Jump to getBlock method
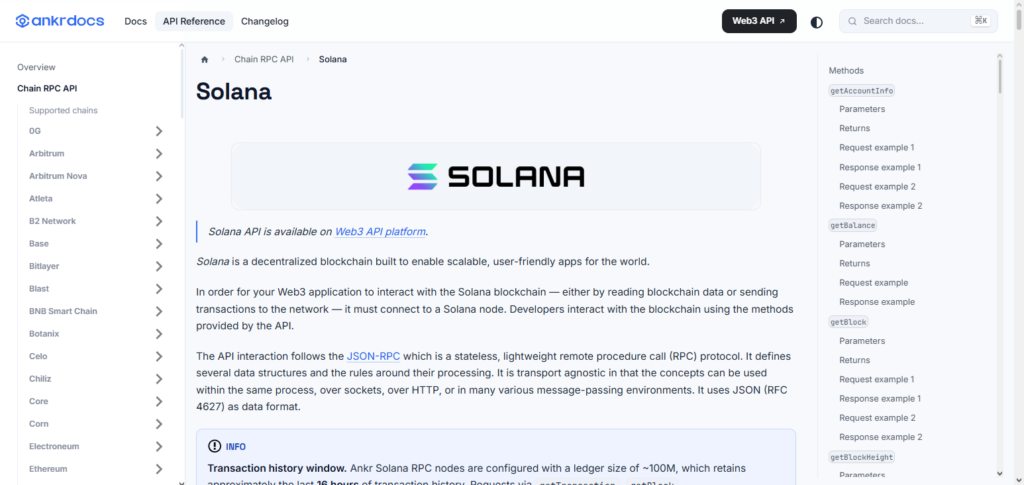This screenshot has height=485, width=1024. tap(848, 322)
